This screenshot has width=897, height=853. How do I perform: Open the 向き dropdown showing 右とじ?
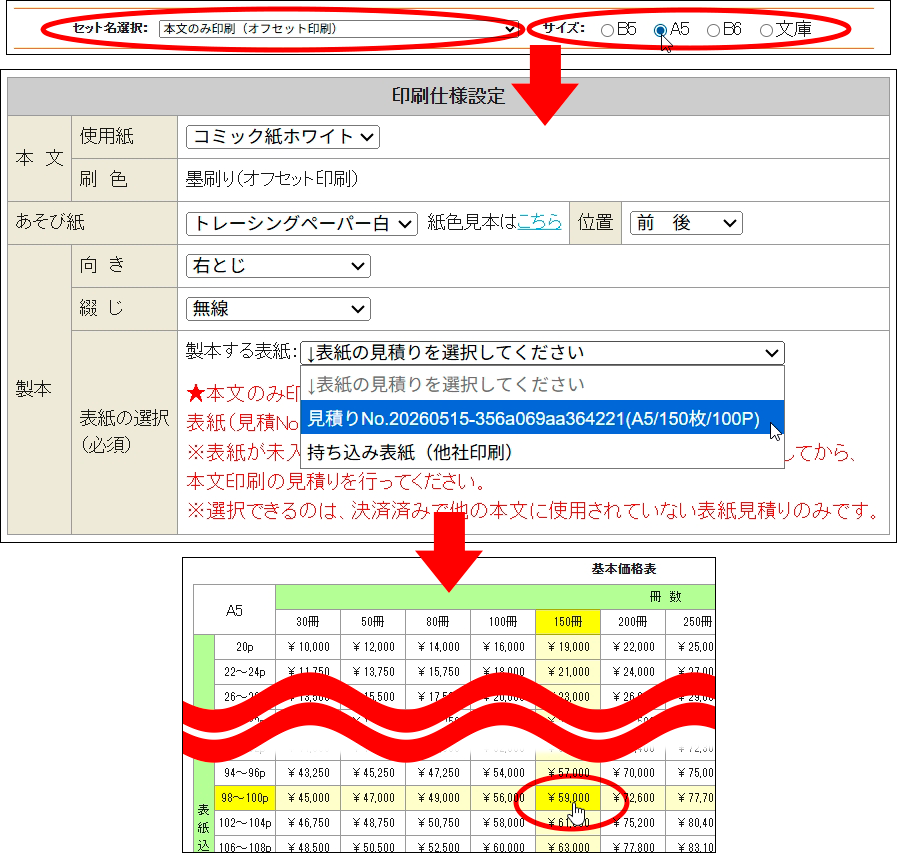click(x=278, y=266)
